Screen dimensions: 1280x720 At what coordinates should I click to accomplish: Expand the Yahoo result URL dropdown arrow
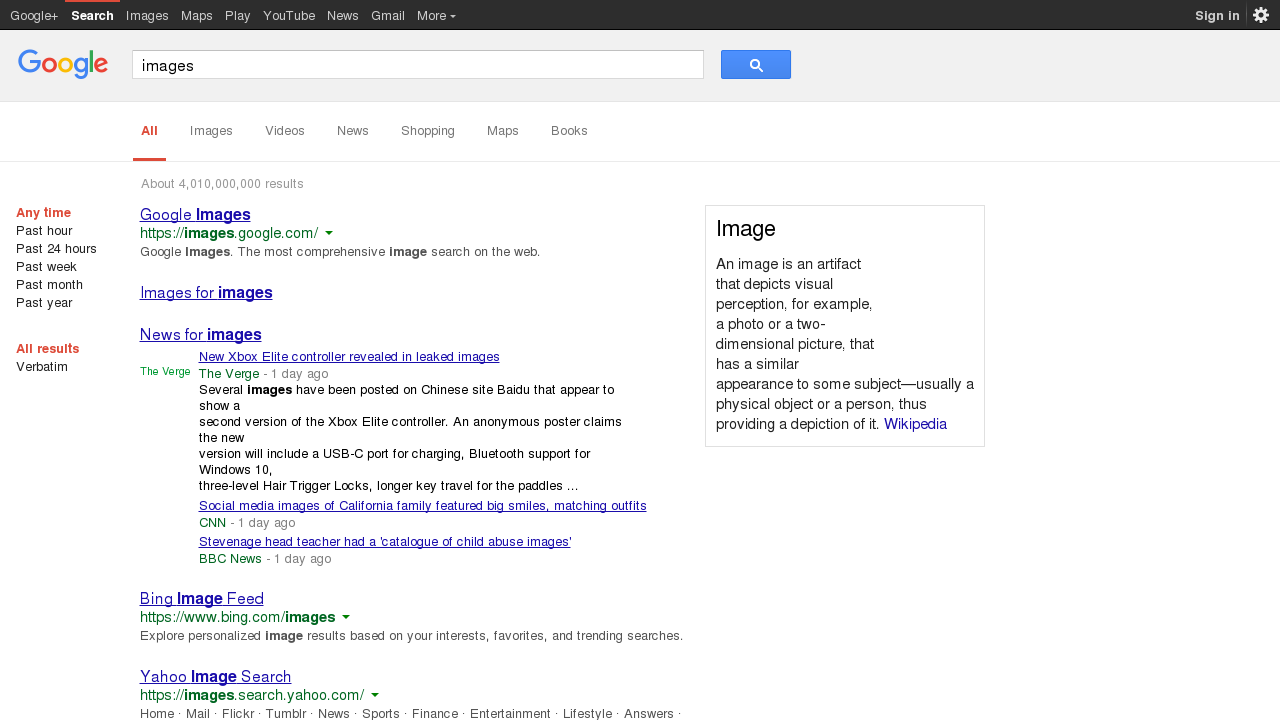[x=375, y=696]
